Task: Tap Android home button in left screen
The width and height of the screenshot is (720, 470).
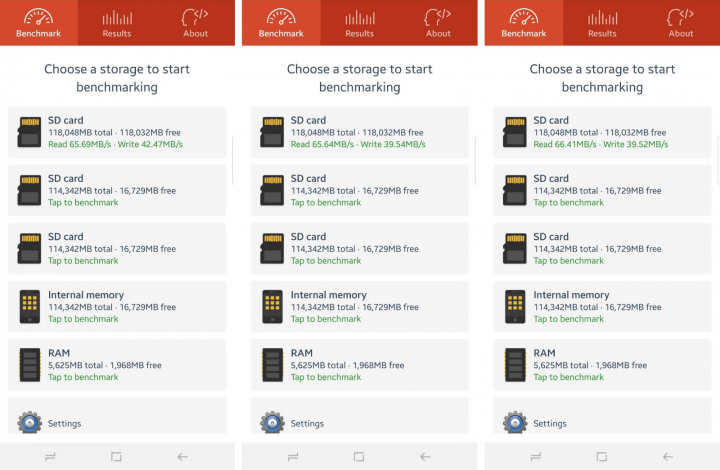Action: 116,457
